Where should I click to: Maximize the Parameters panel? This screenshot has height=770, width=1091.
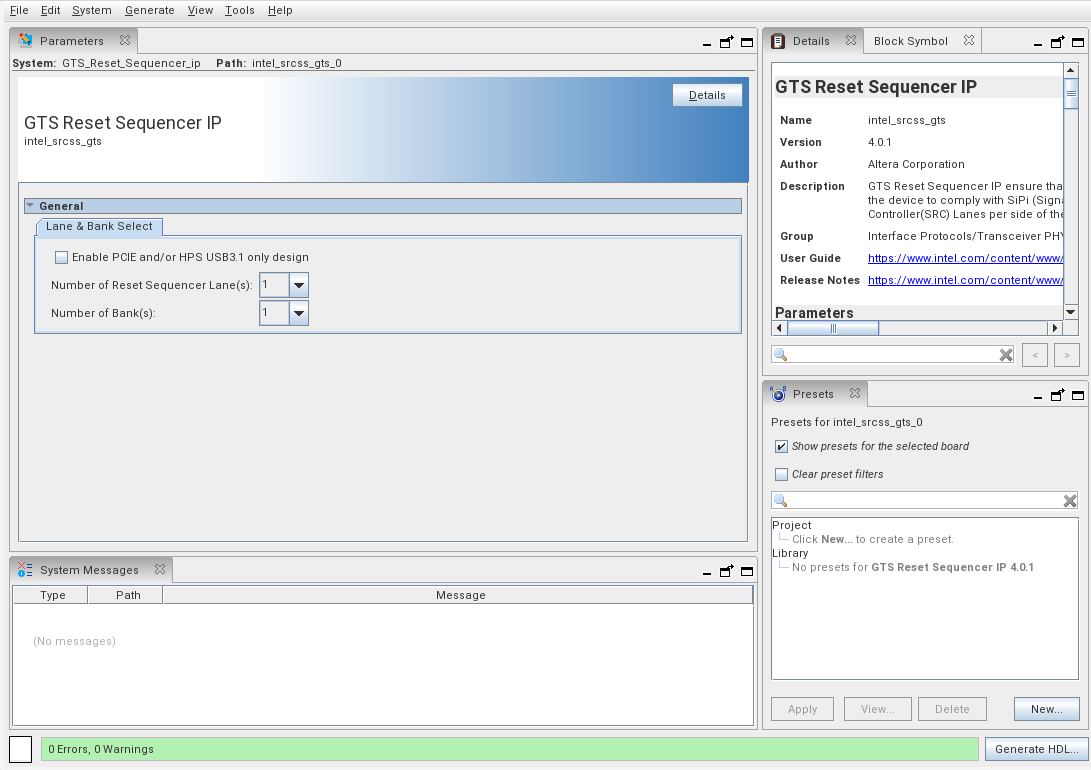coord(747,42)
